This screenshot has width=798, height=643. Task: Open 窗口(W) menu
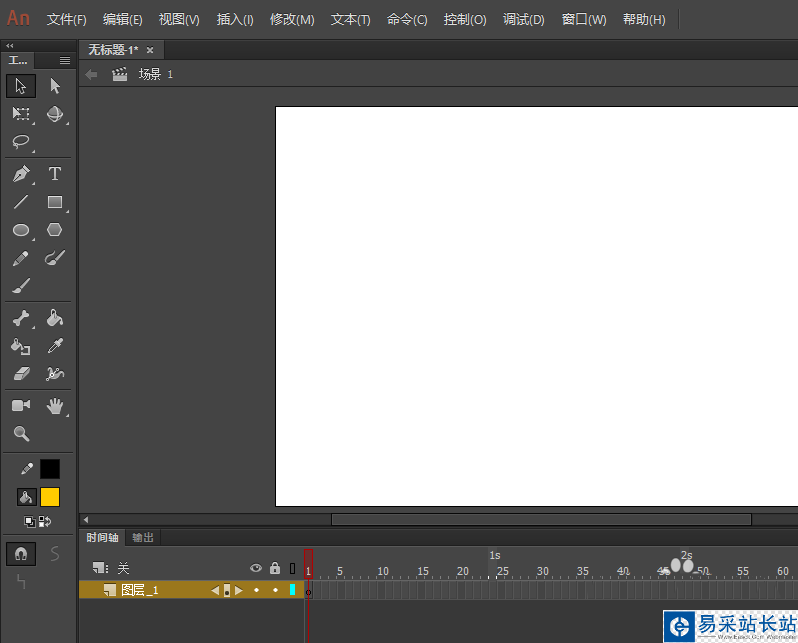coord(584,19)
